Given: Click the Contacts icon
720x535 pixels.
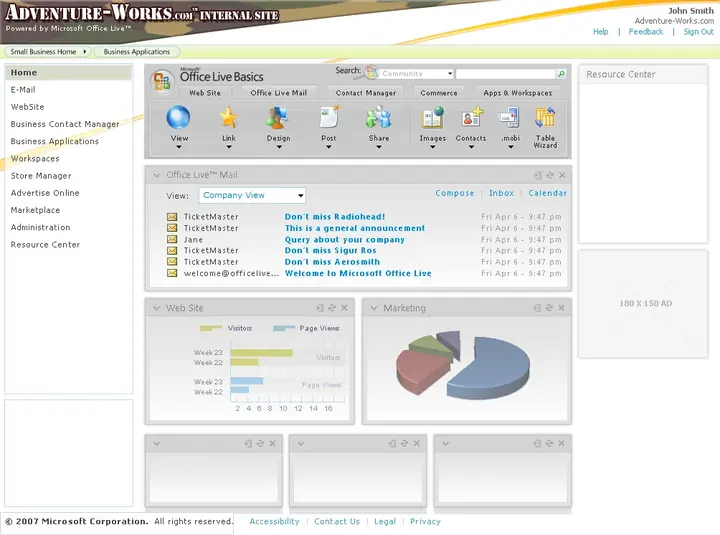Looking at the screenshot, I should (472, 117).
